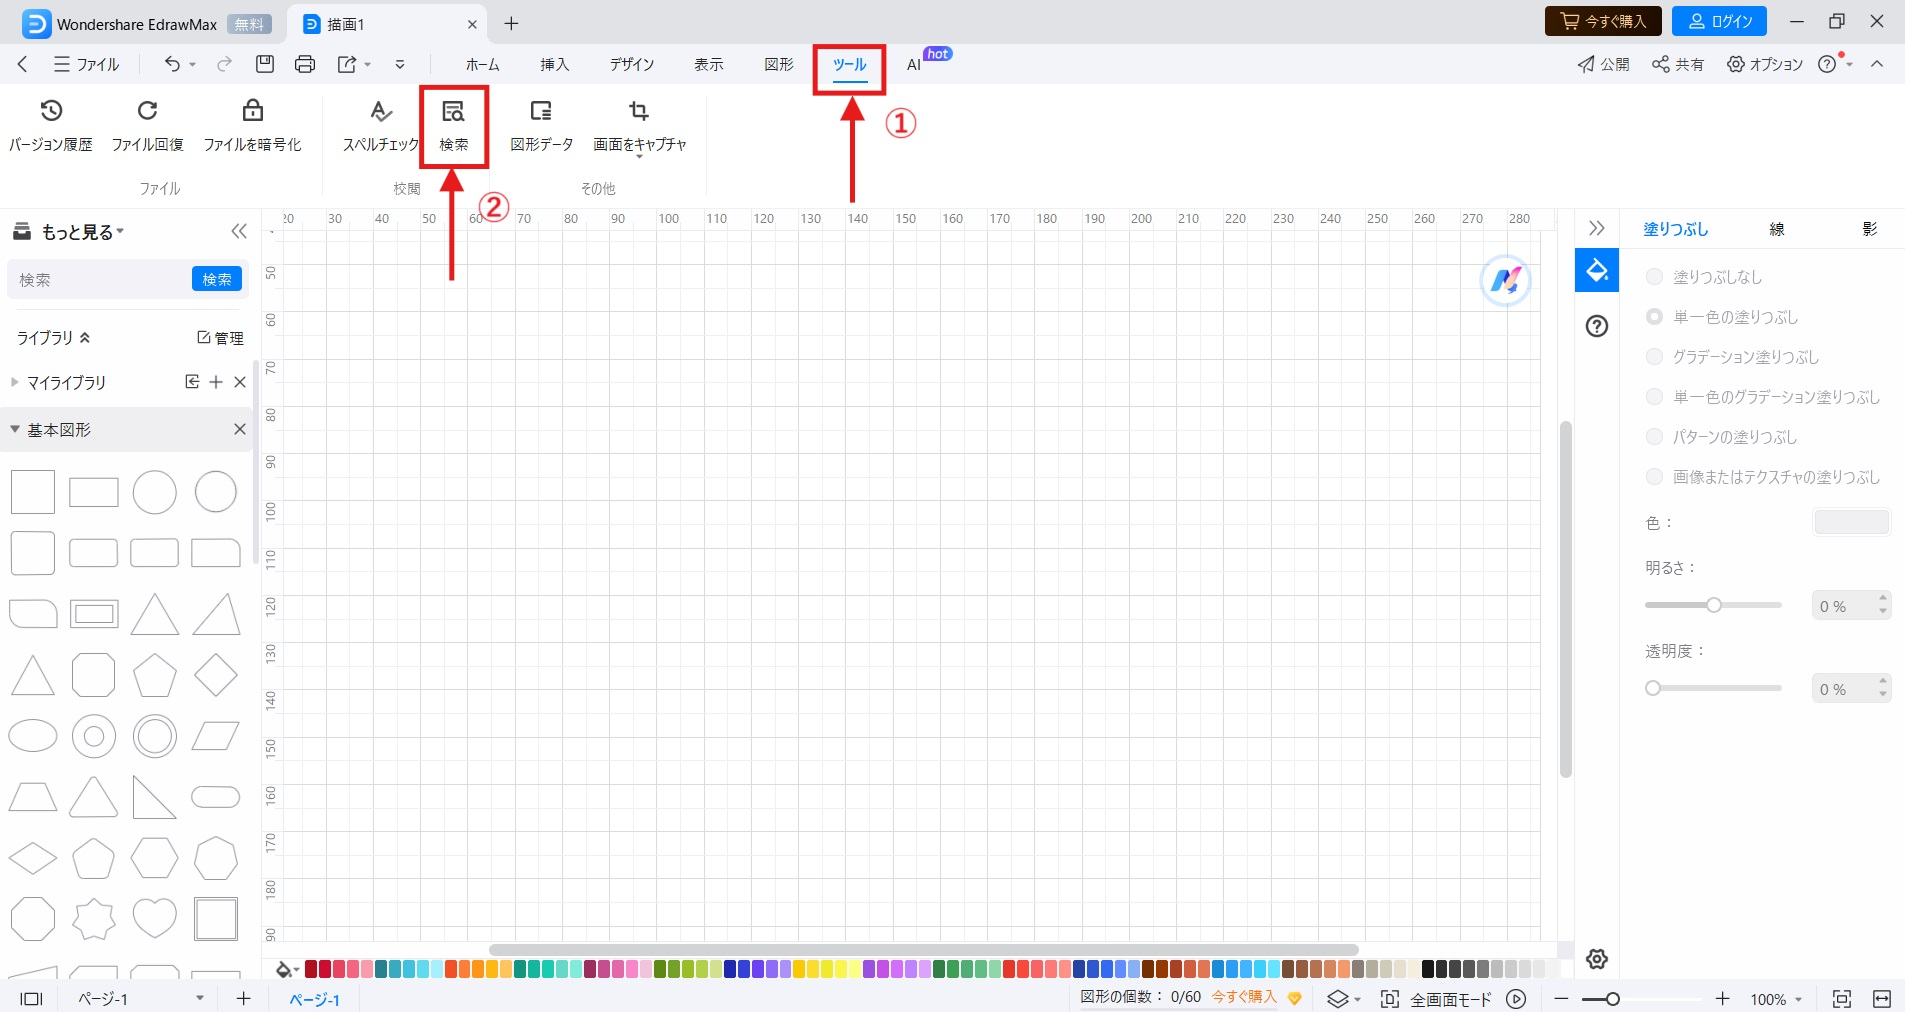Click 公開 publish button
The width and height of the screenshot is (1905, 1012).
point(1603,64)
